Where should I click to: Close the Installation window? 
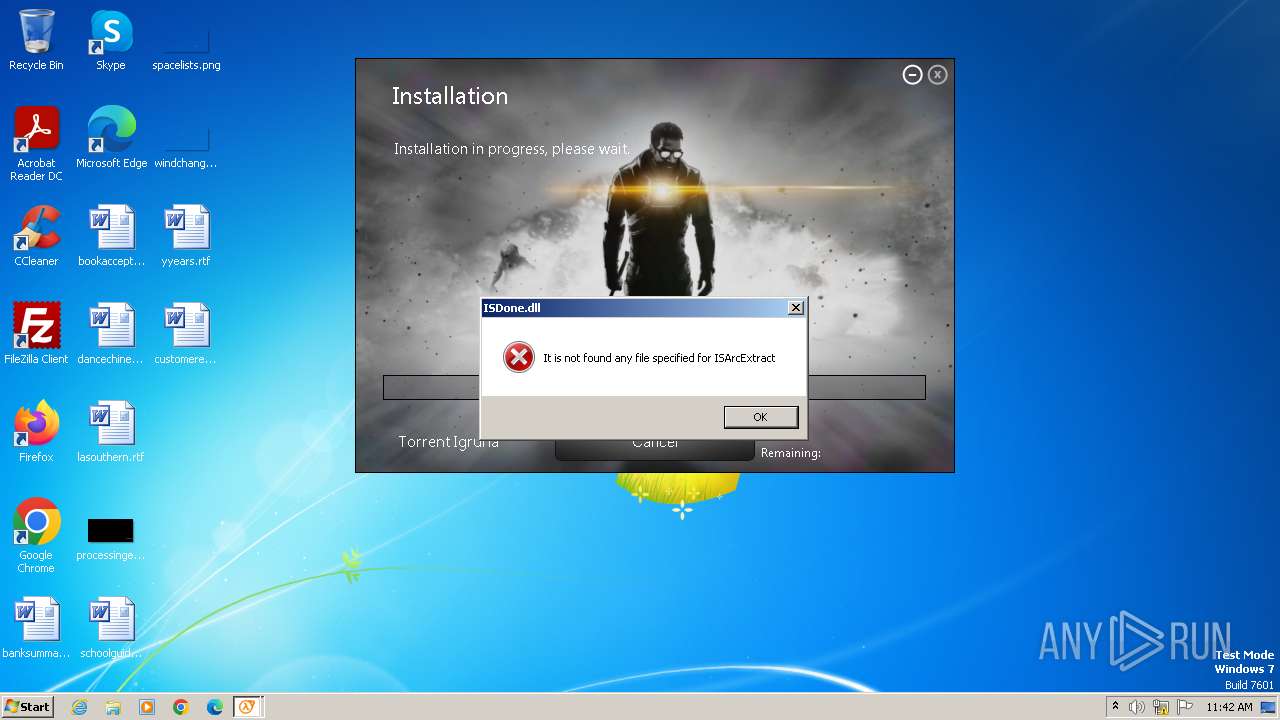tap(937, 75)
